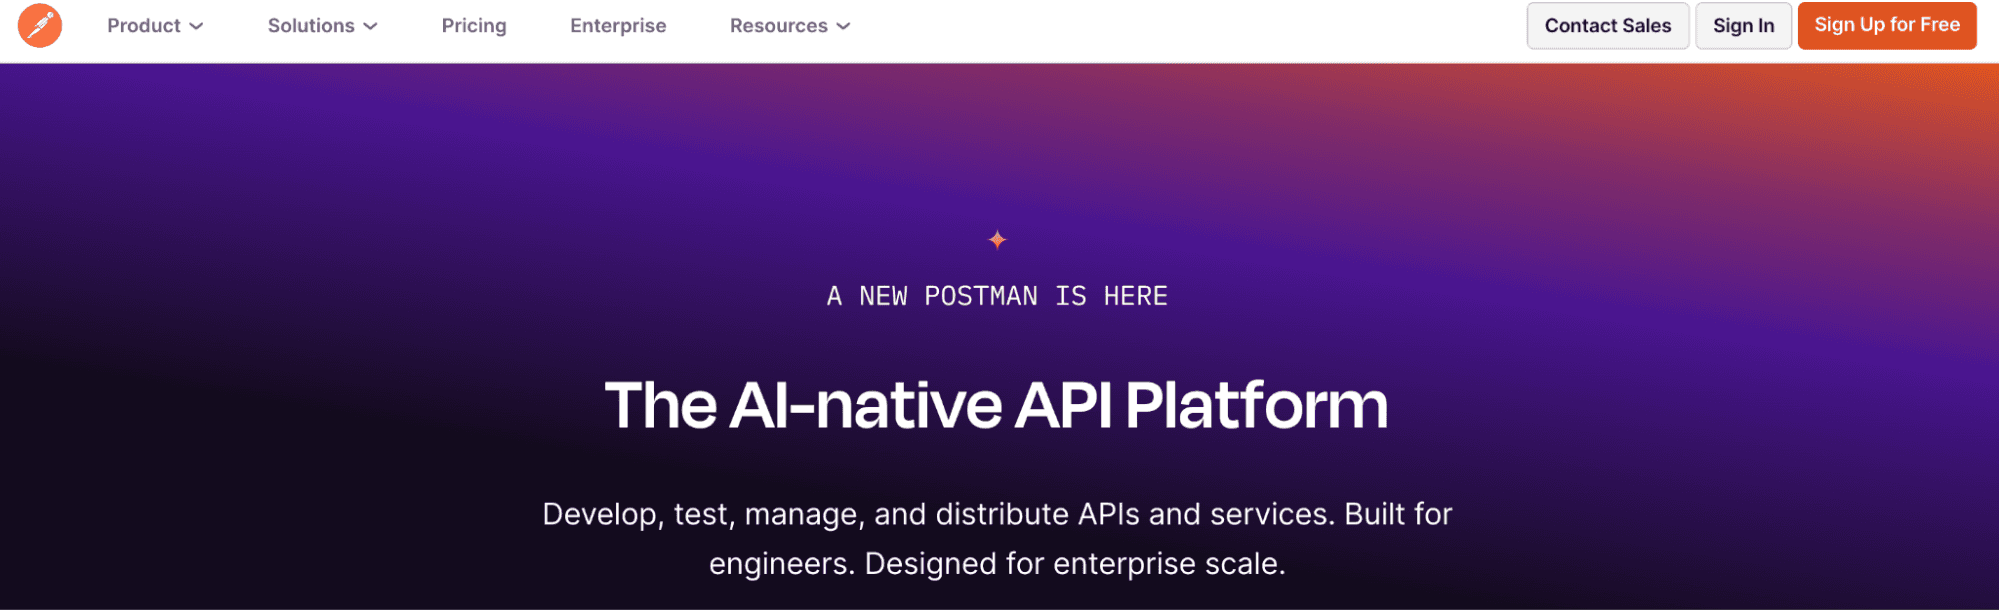Open the Solutions menu
The image size is (1999, 611).
(322, 26)
